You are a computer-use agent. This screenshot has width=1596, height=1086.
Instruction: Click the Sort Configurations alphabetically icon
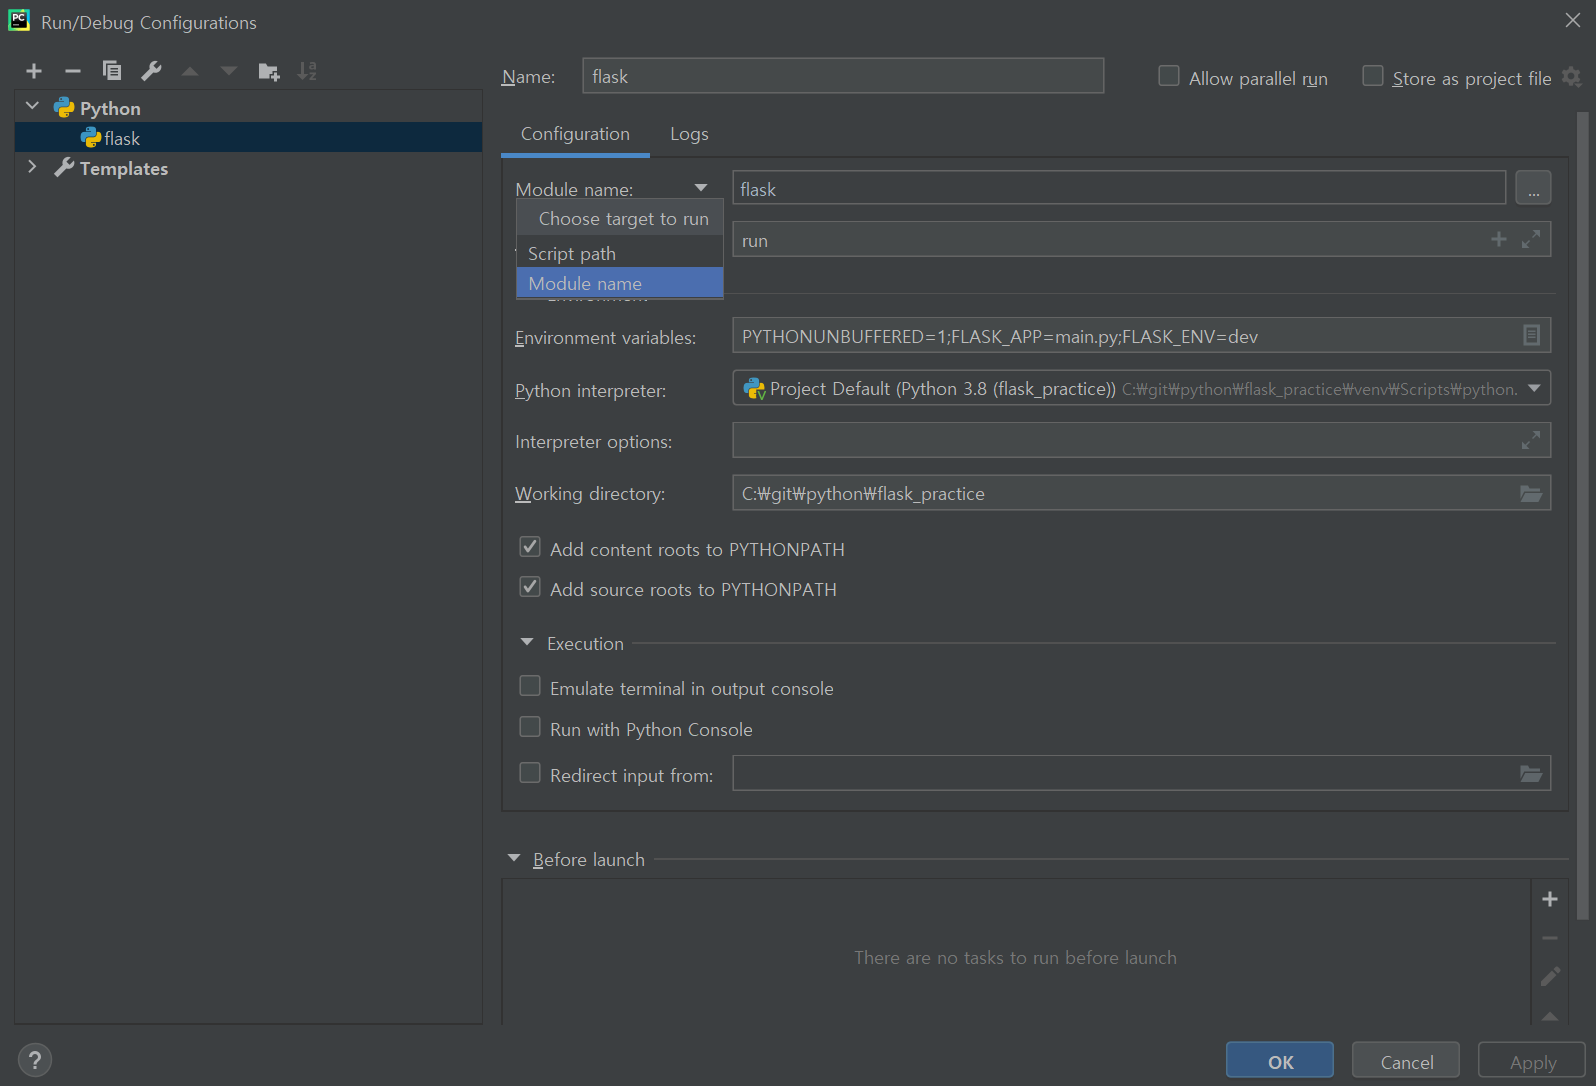[307, 71]
